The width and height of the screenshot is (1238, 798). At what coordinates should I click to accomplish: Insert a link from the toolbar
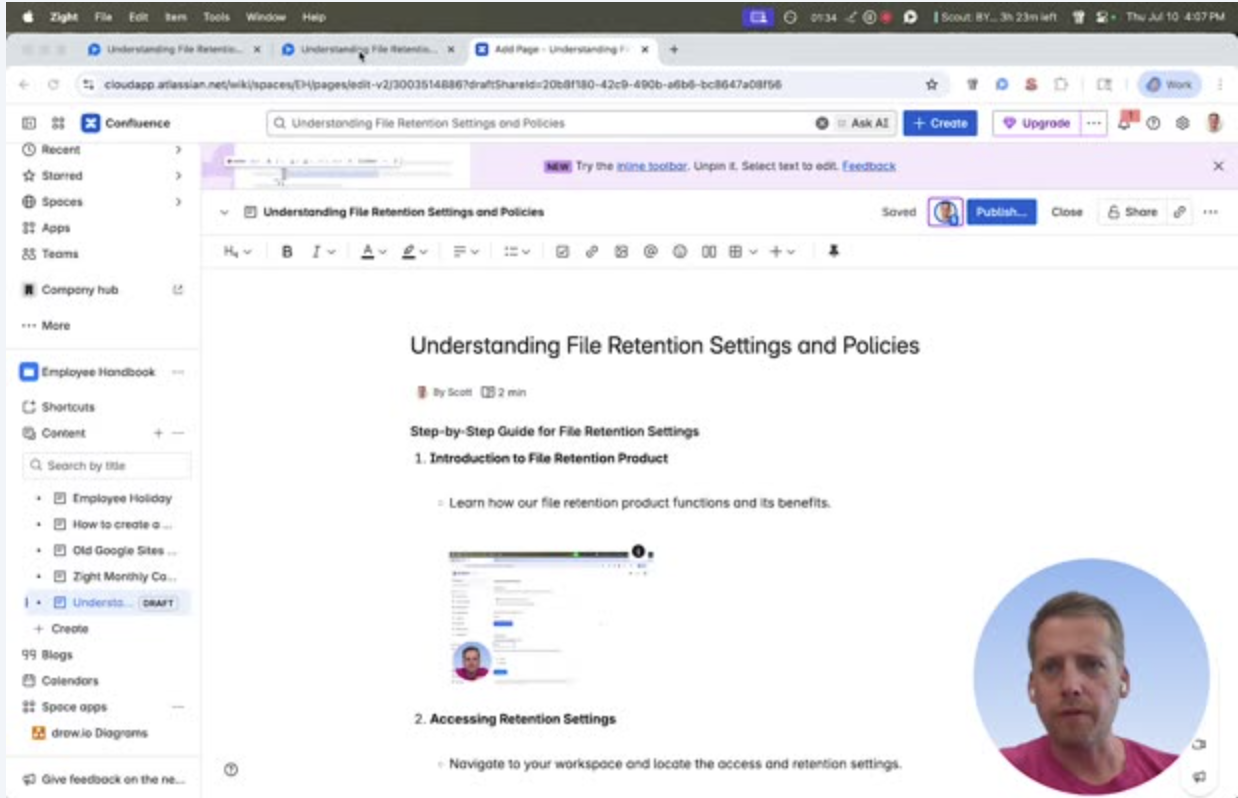pyautogui.click(x=591, y=252)
